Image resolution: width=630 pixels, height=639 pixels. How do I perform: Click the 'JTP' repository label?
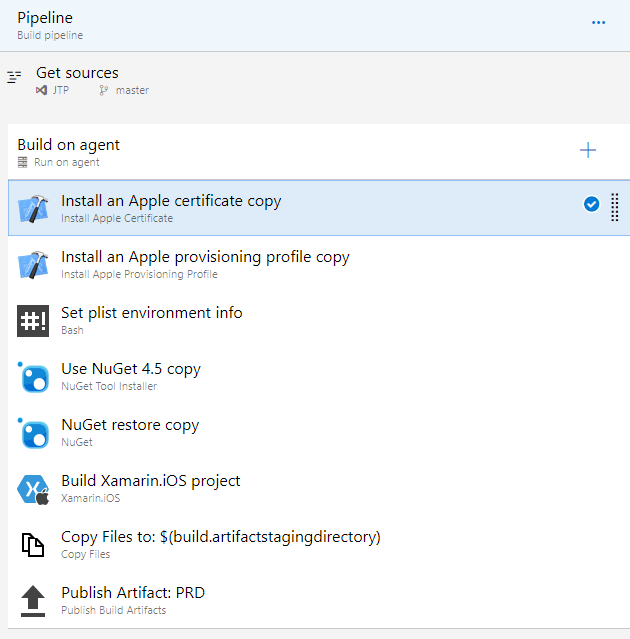click(x=61, y=90)
